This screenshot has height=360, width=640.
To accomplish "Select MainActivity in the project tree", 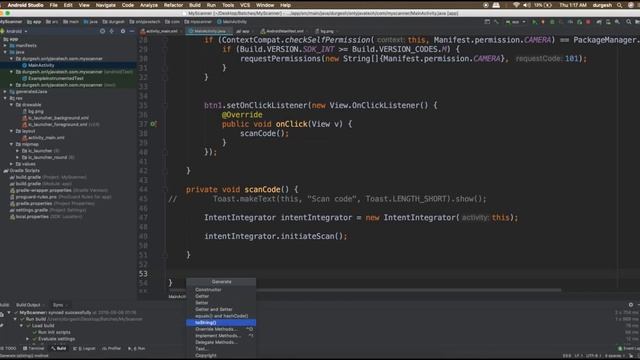I will [41, 65].
